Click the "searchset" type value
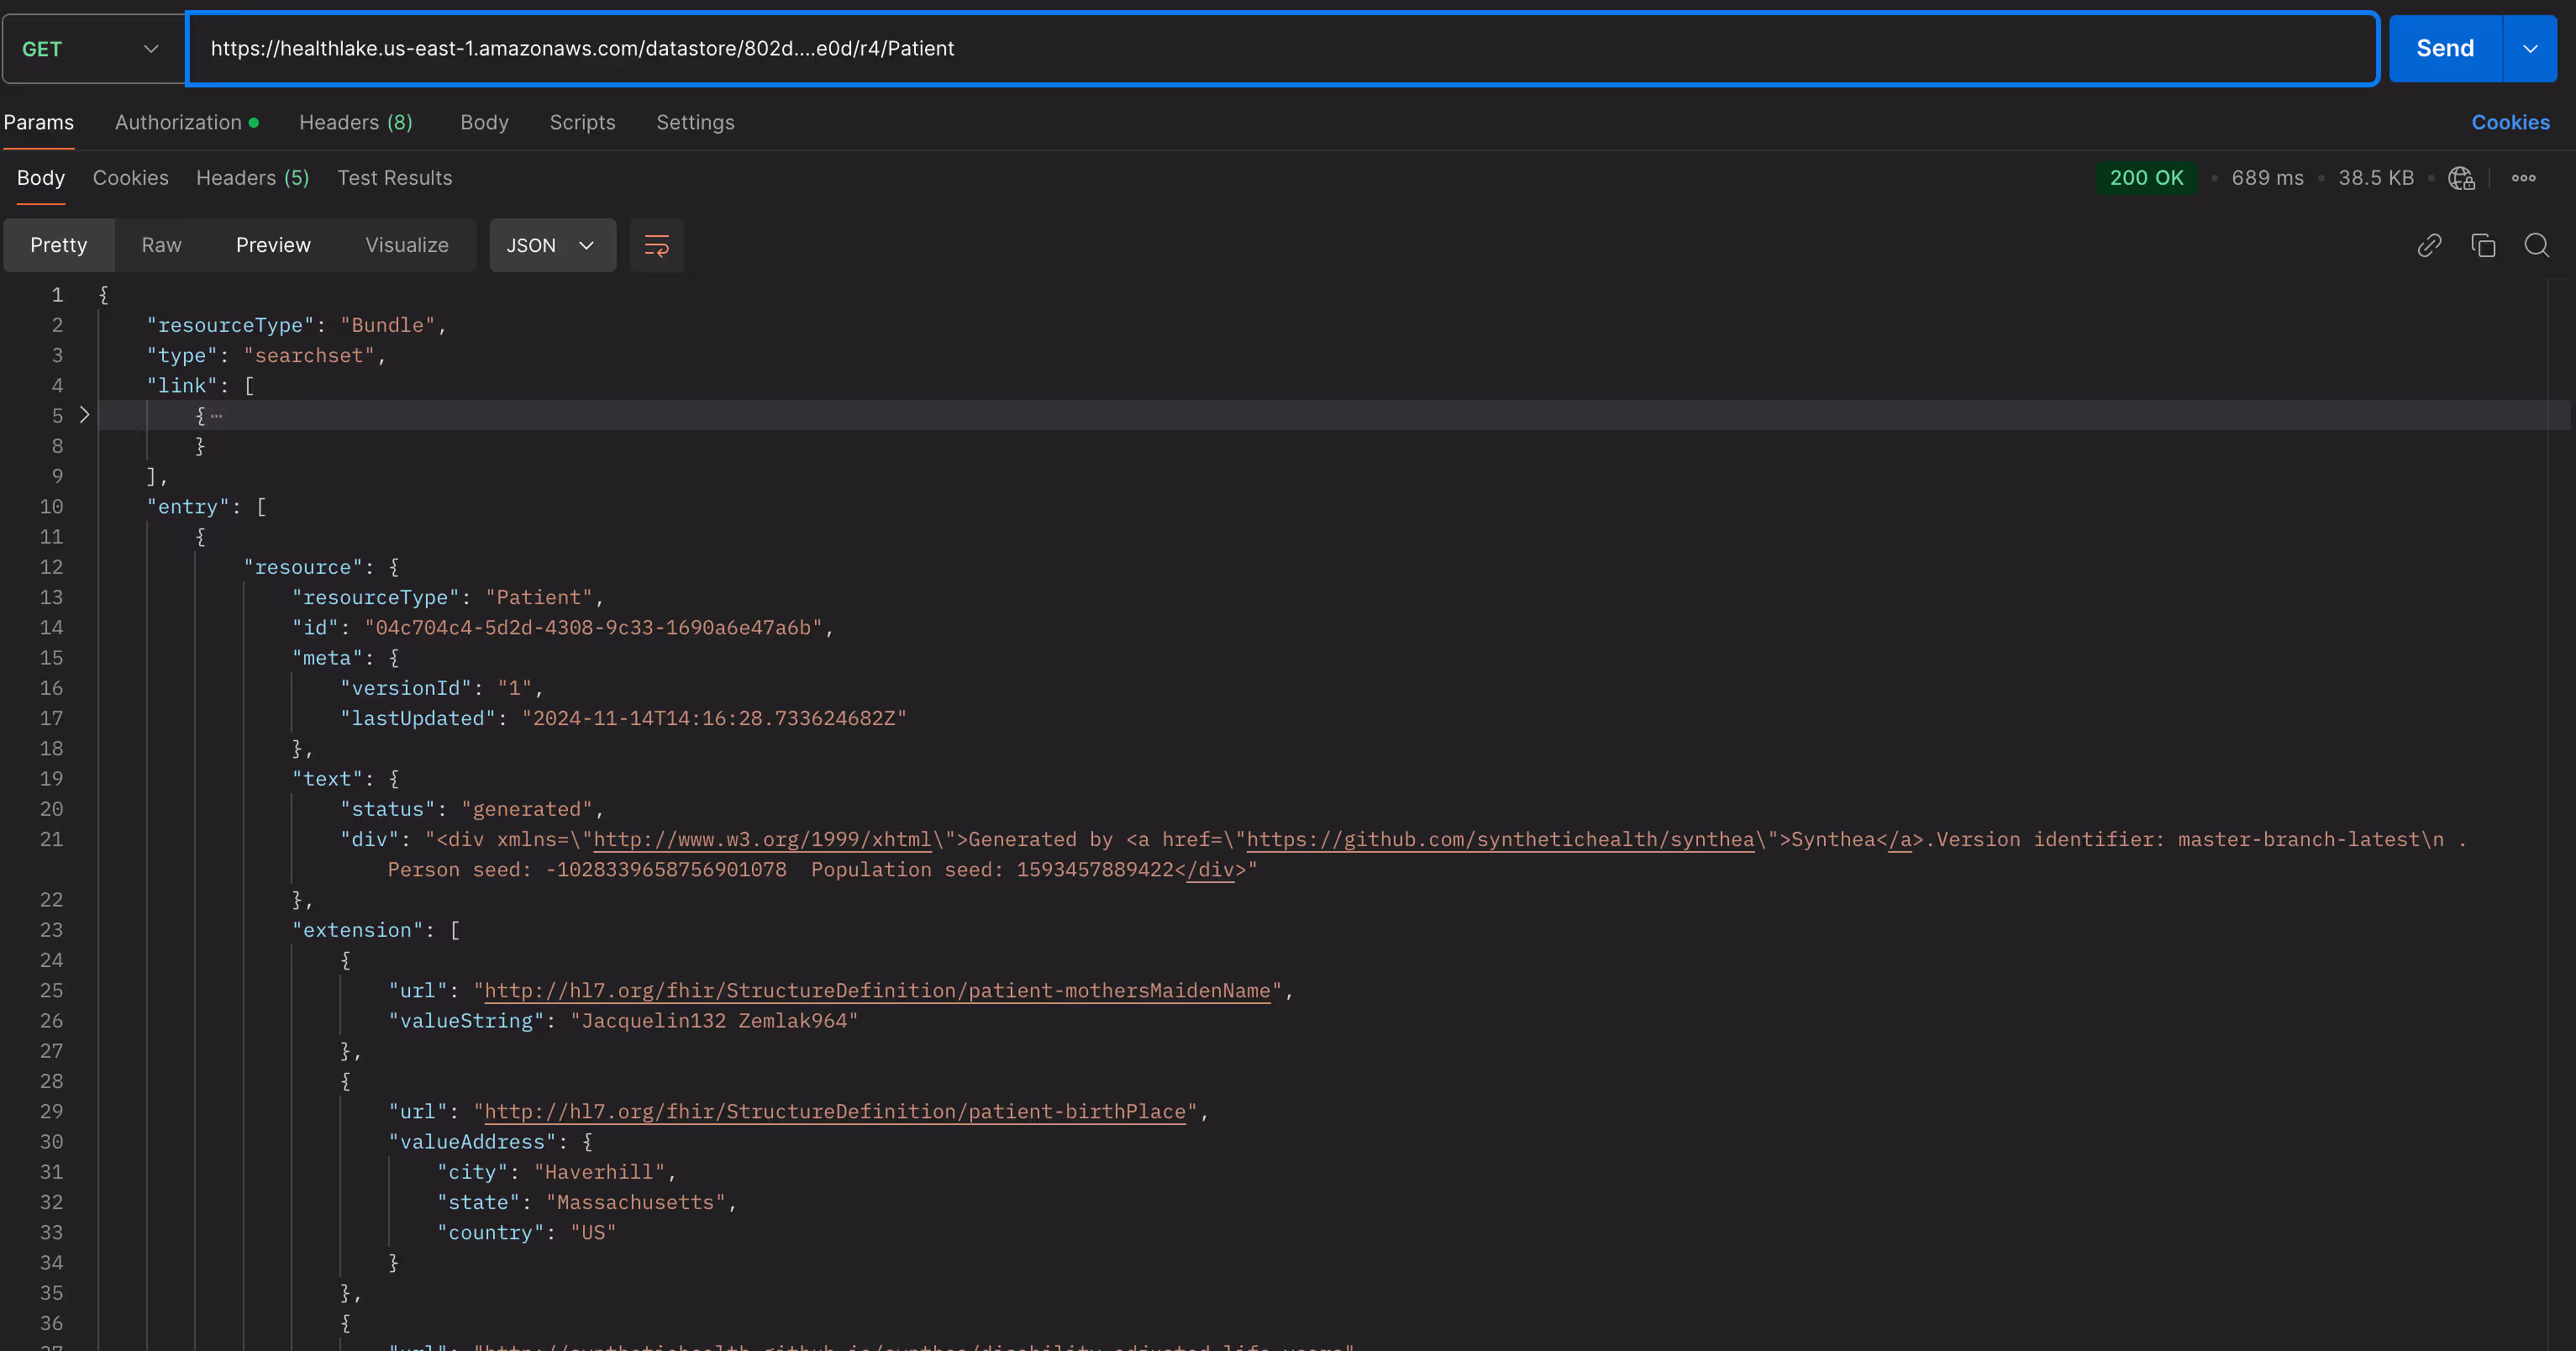 click(x=309, y=355)
